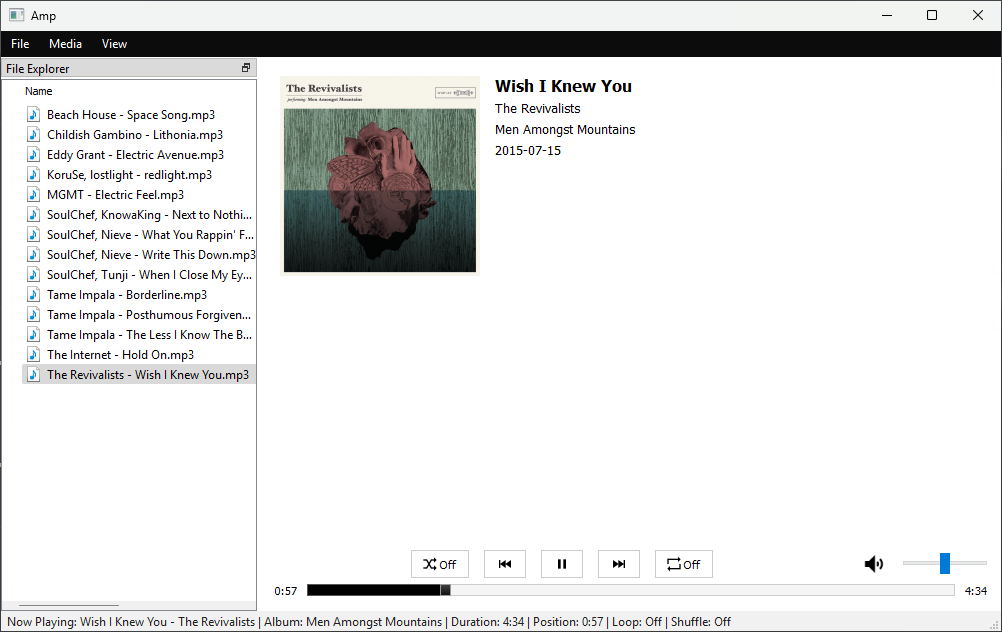Undock the File Explorer panel
Viewport: 1002px width, 632px height.
point(246,68)
